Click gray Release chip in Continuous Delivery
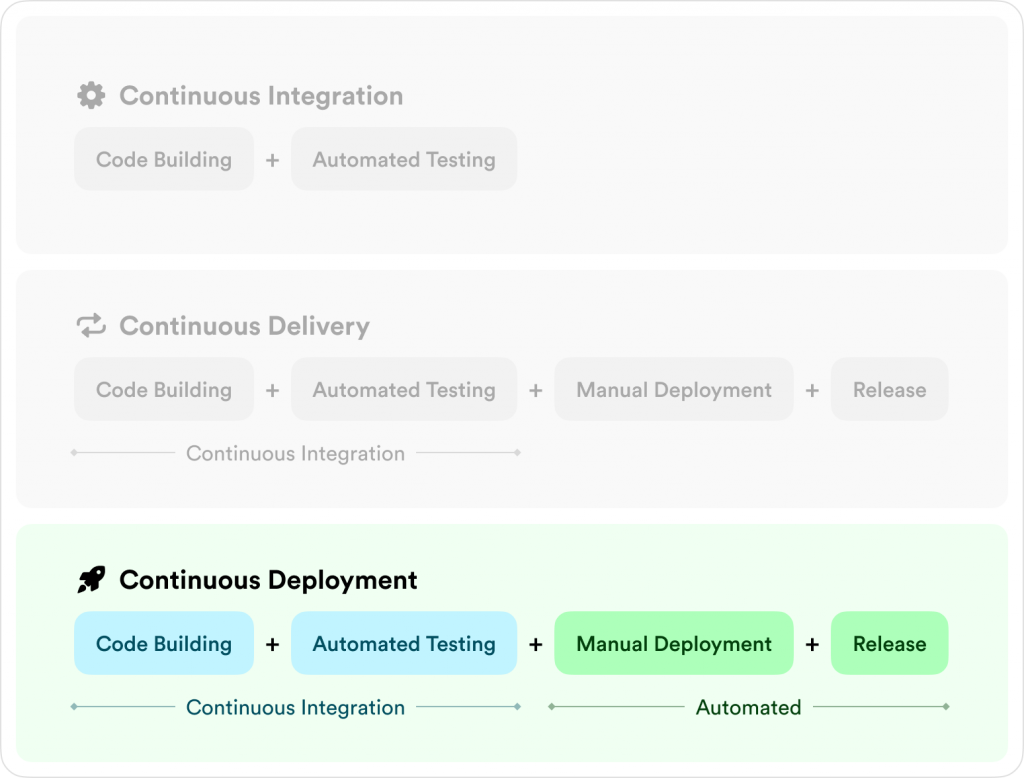1024x778 pixels. [x=889, y=389]
